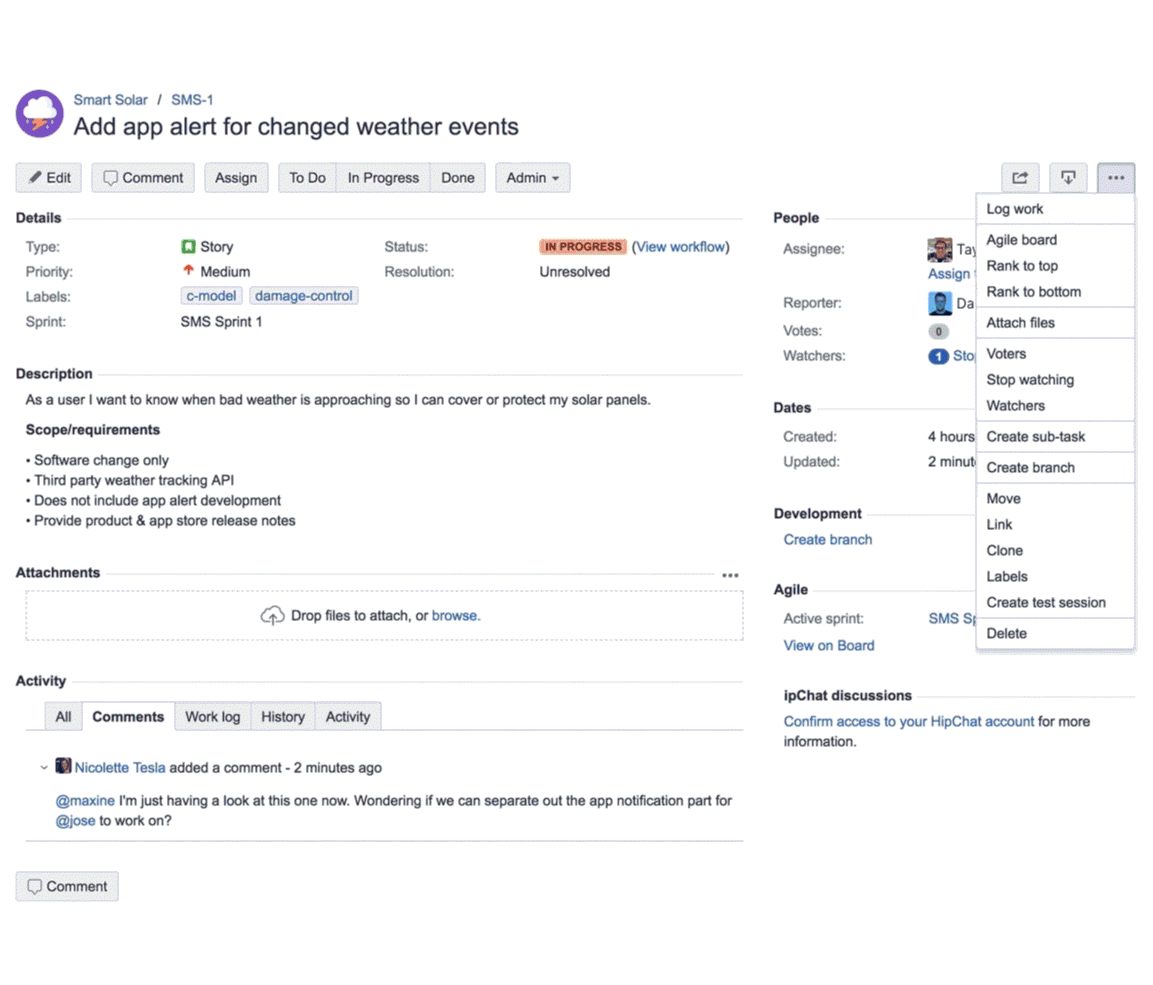Click the Story issue type icon

190,246
